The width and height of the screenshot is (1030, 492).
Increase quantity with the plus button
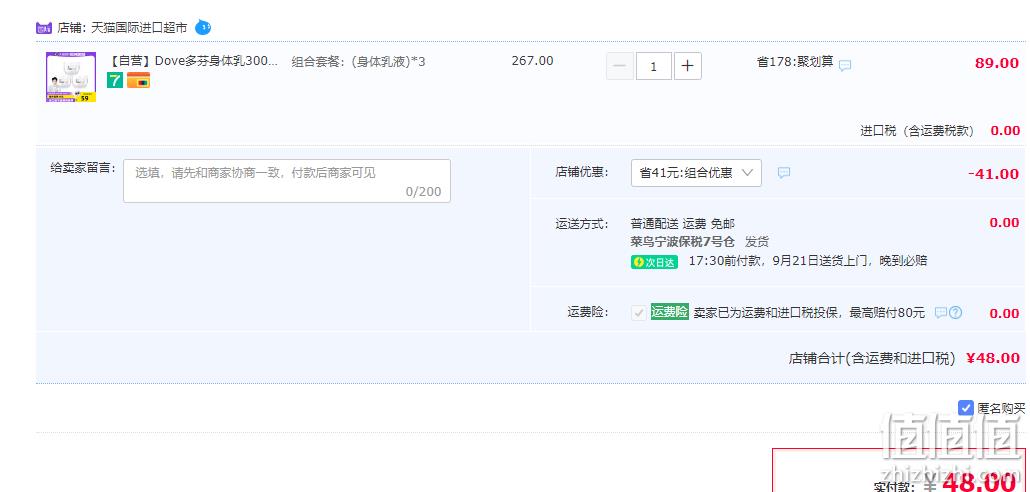[x=688, y=66]
